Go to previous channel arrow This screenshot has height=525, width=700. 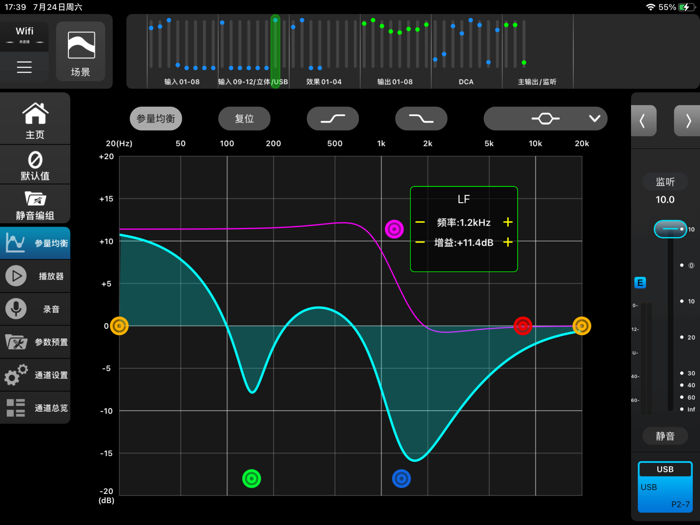[x=643, y=121]
